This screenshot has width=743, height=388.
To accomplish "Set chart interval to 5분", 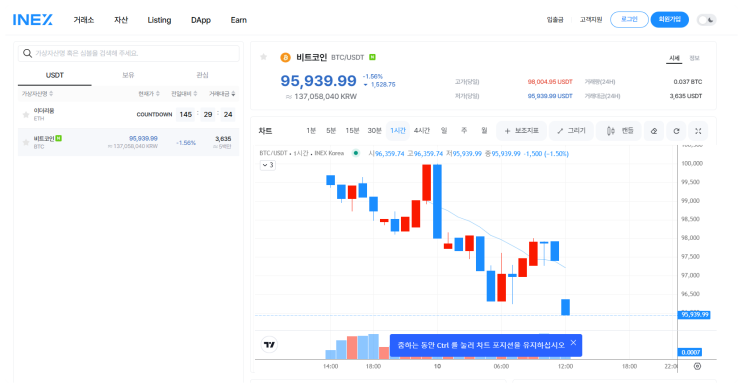I will pyautogui.click(x=331, y=131).
